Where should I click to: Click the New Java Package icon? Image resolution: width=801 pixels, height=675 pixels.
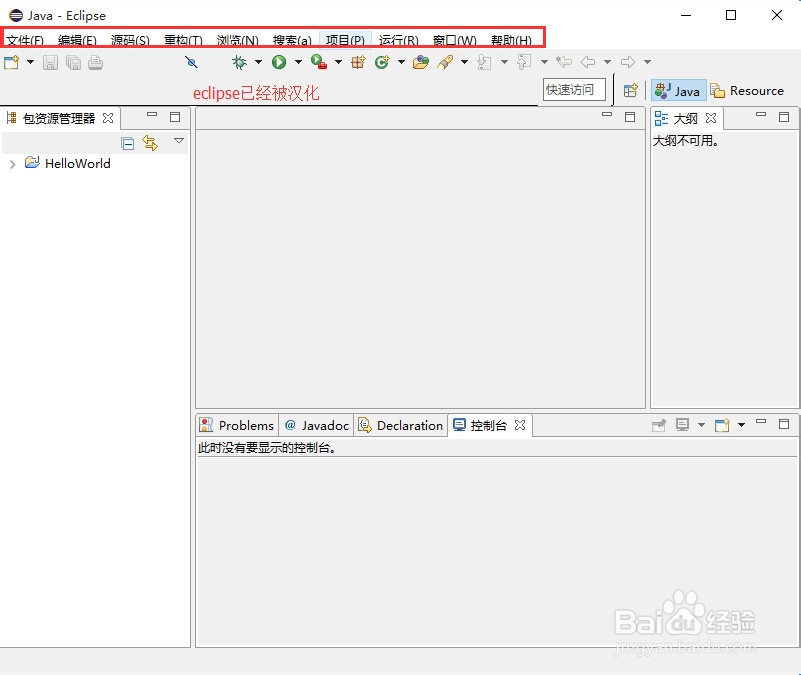pos(358,62)
